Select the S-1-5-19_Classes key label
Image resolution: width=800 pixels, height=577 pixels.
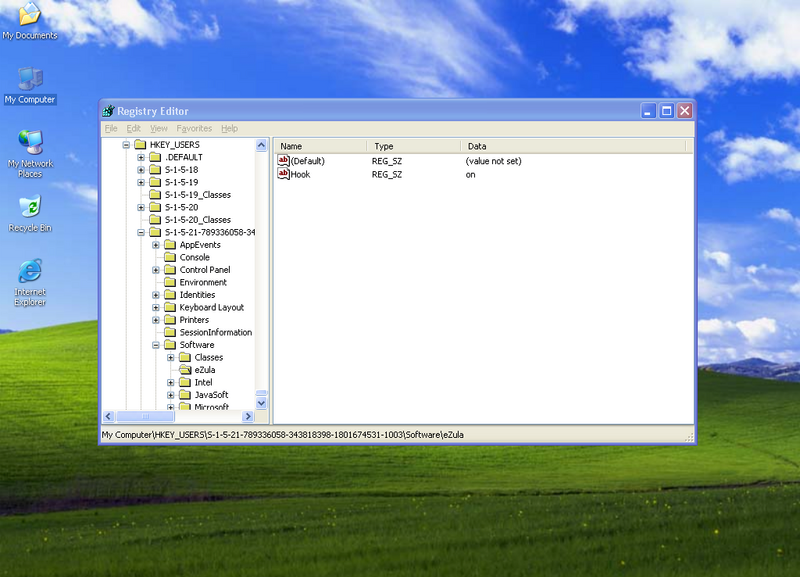197,195
